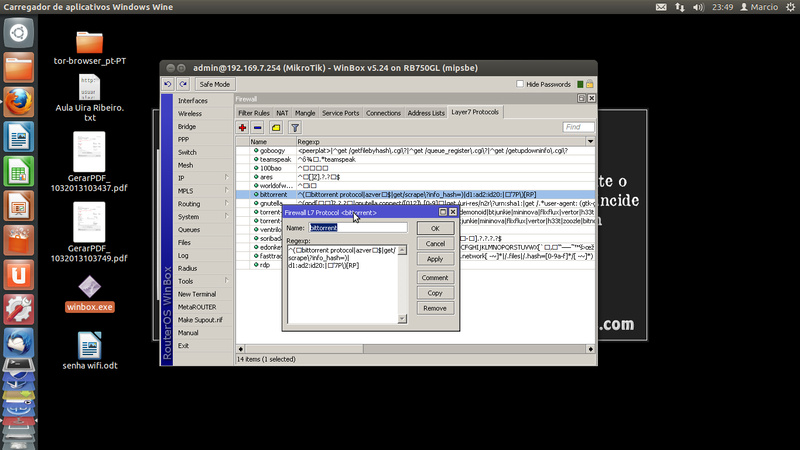Viewport: 800px width, 450px height.
Task: Click the Undo arrow in WinBox toolbar
Action: pos(168,84)
